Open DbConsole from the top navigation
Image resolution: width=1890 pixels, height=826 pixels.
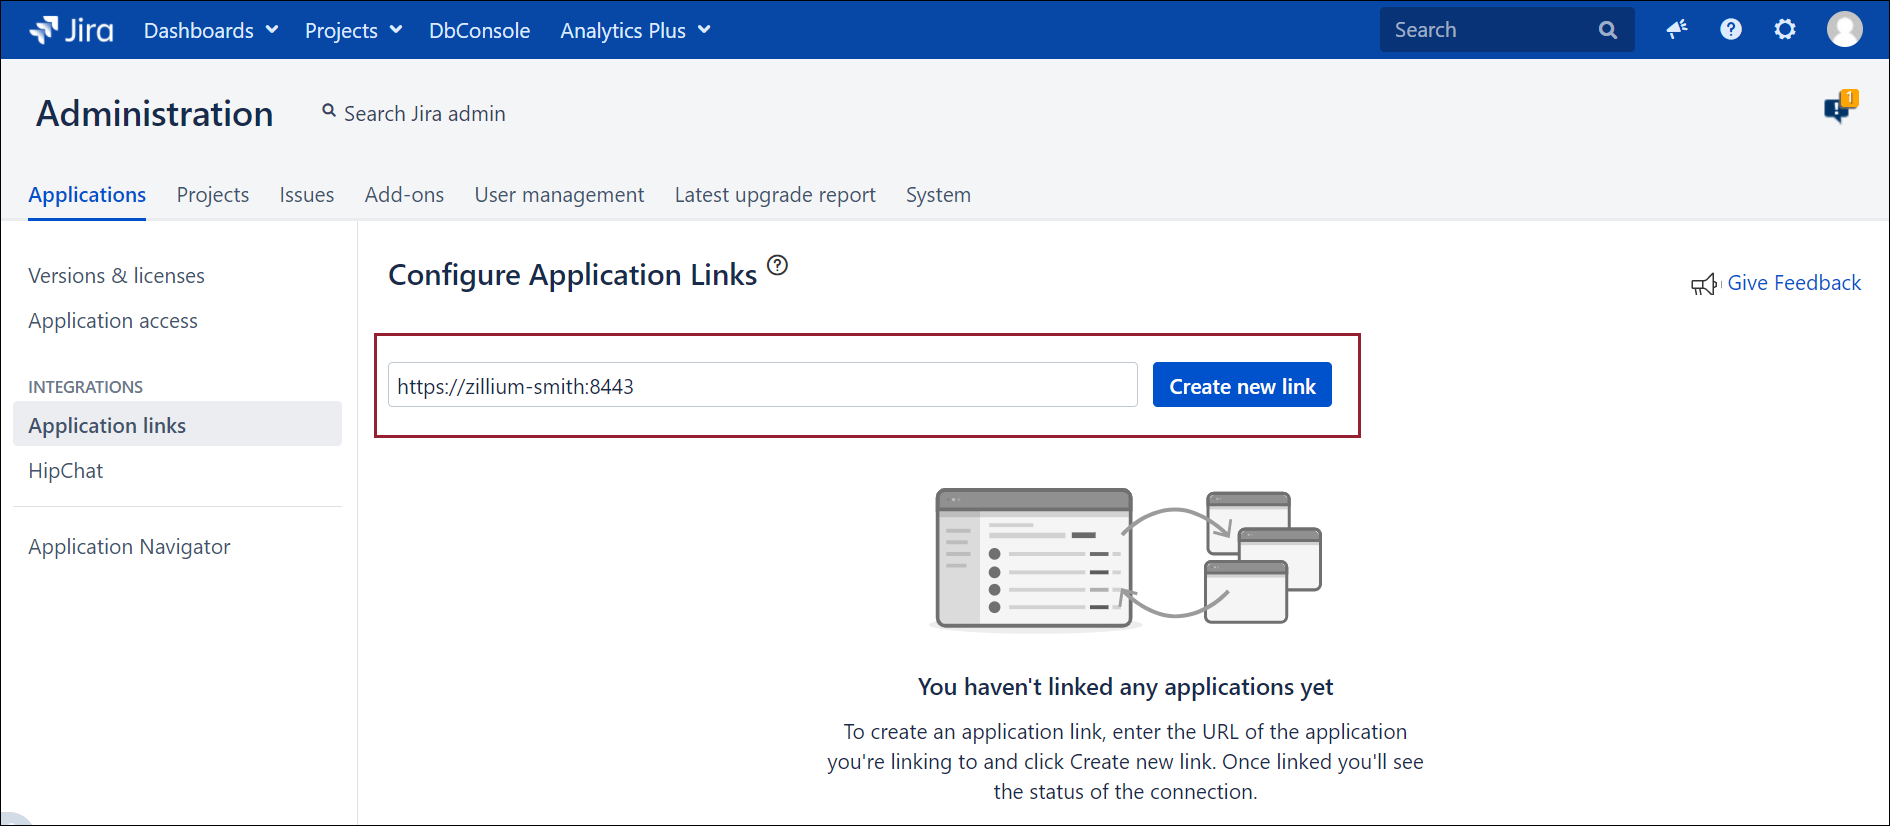479,31
